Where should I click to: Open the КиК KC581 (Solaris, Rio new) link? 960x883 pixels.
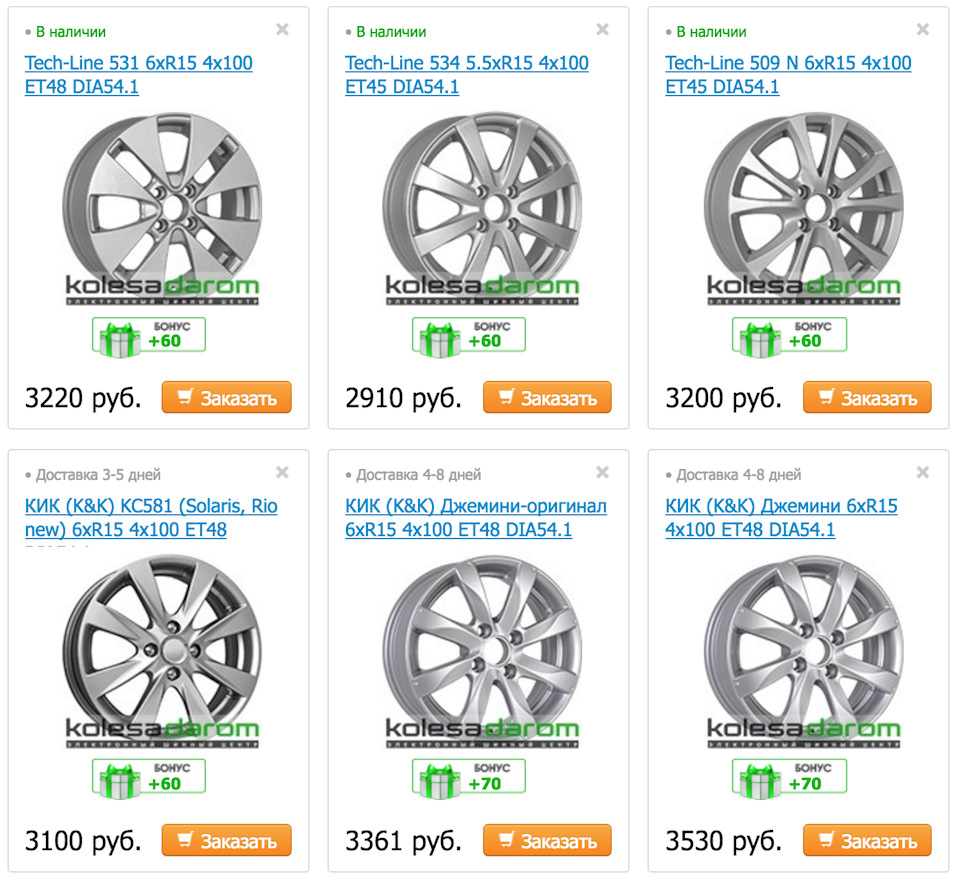tap(150, 518)
